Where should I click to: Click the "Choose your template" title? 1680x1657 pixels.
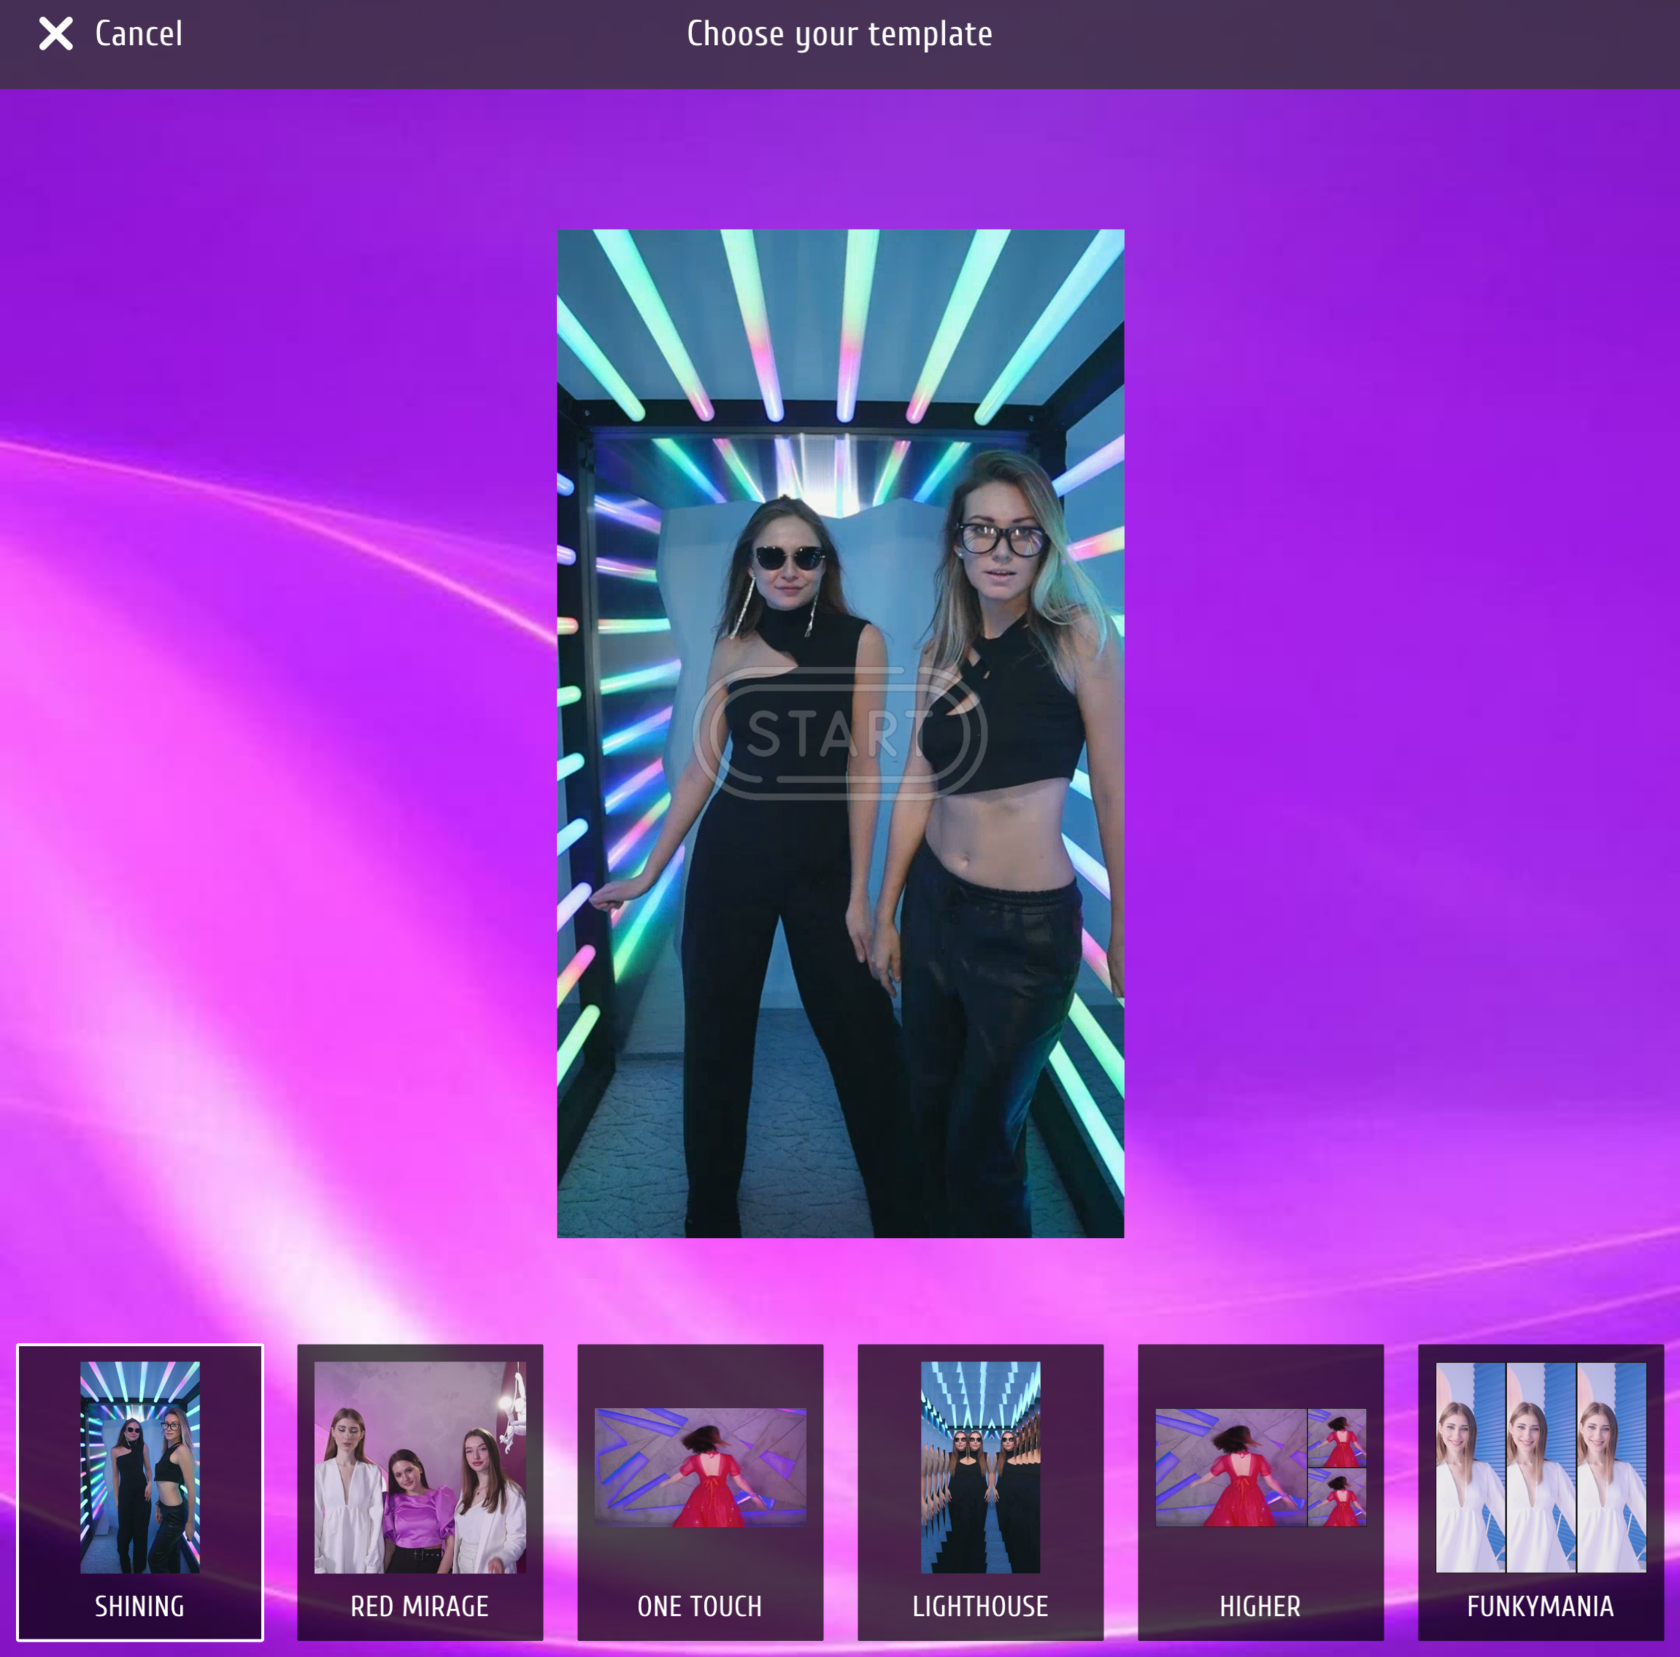pyautogui.click(x=840, y=34)
